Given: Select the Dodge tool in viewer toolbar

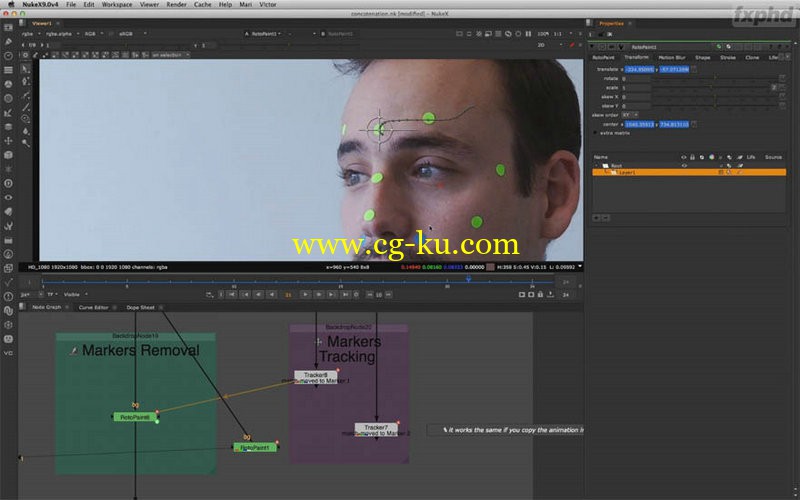Looking at the screenshot, I should [26, 143].
